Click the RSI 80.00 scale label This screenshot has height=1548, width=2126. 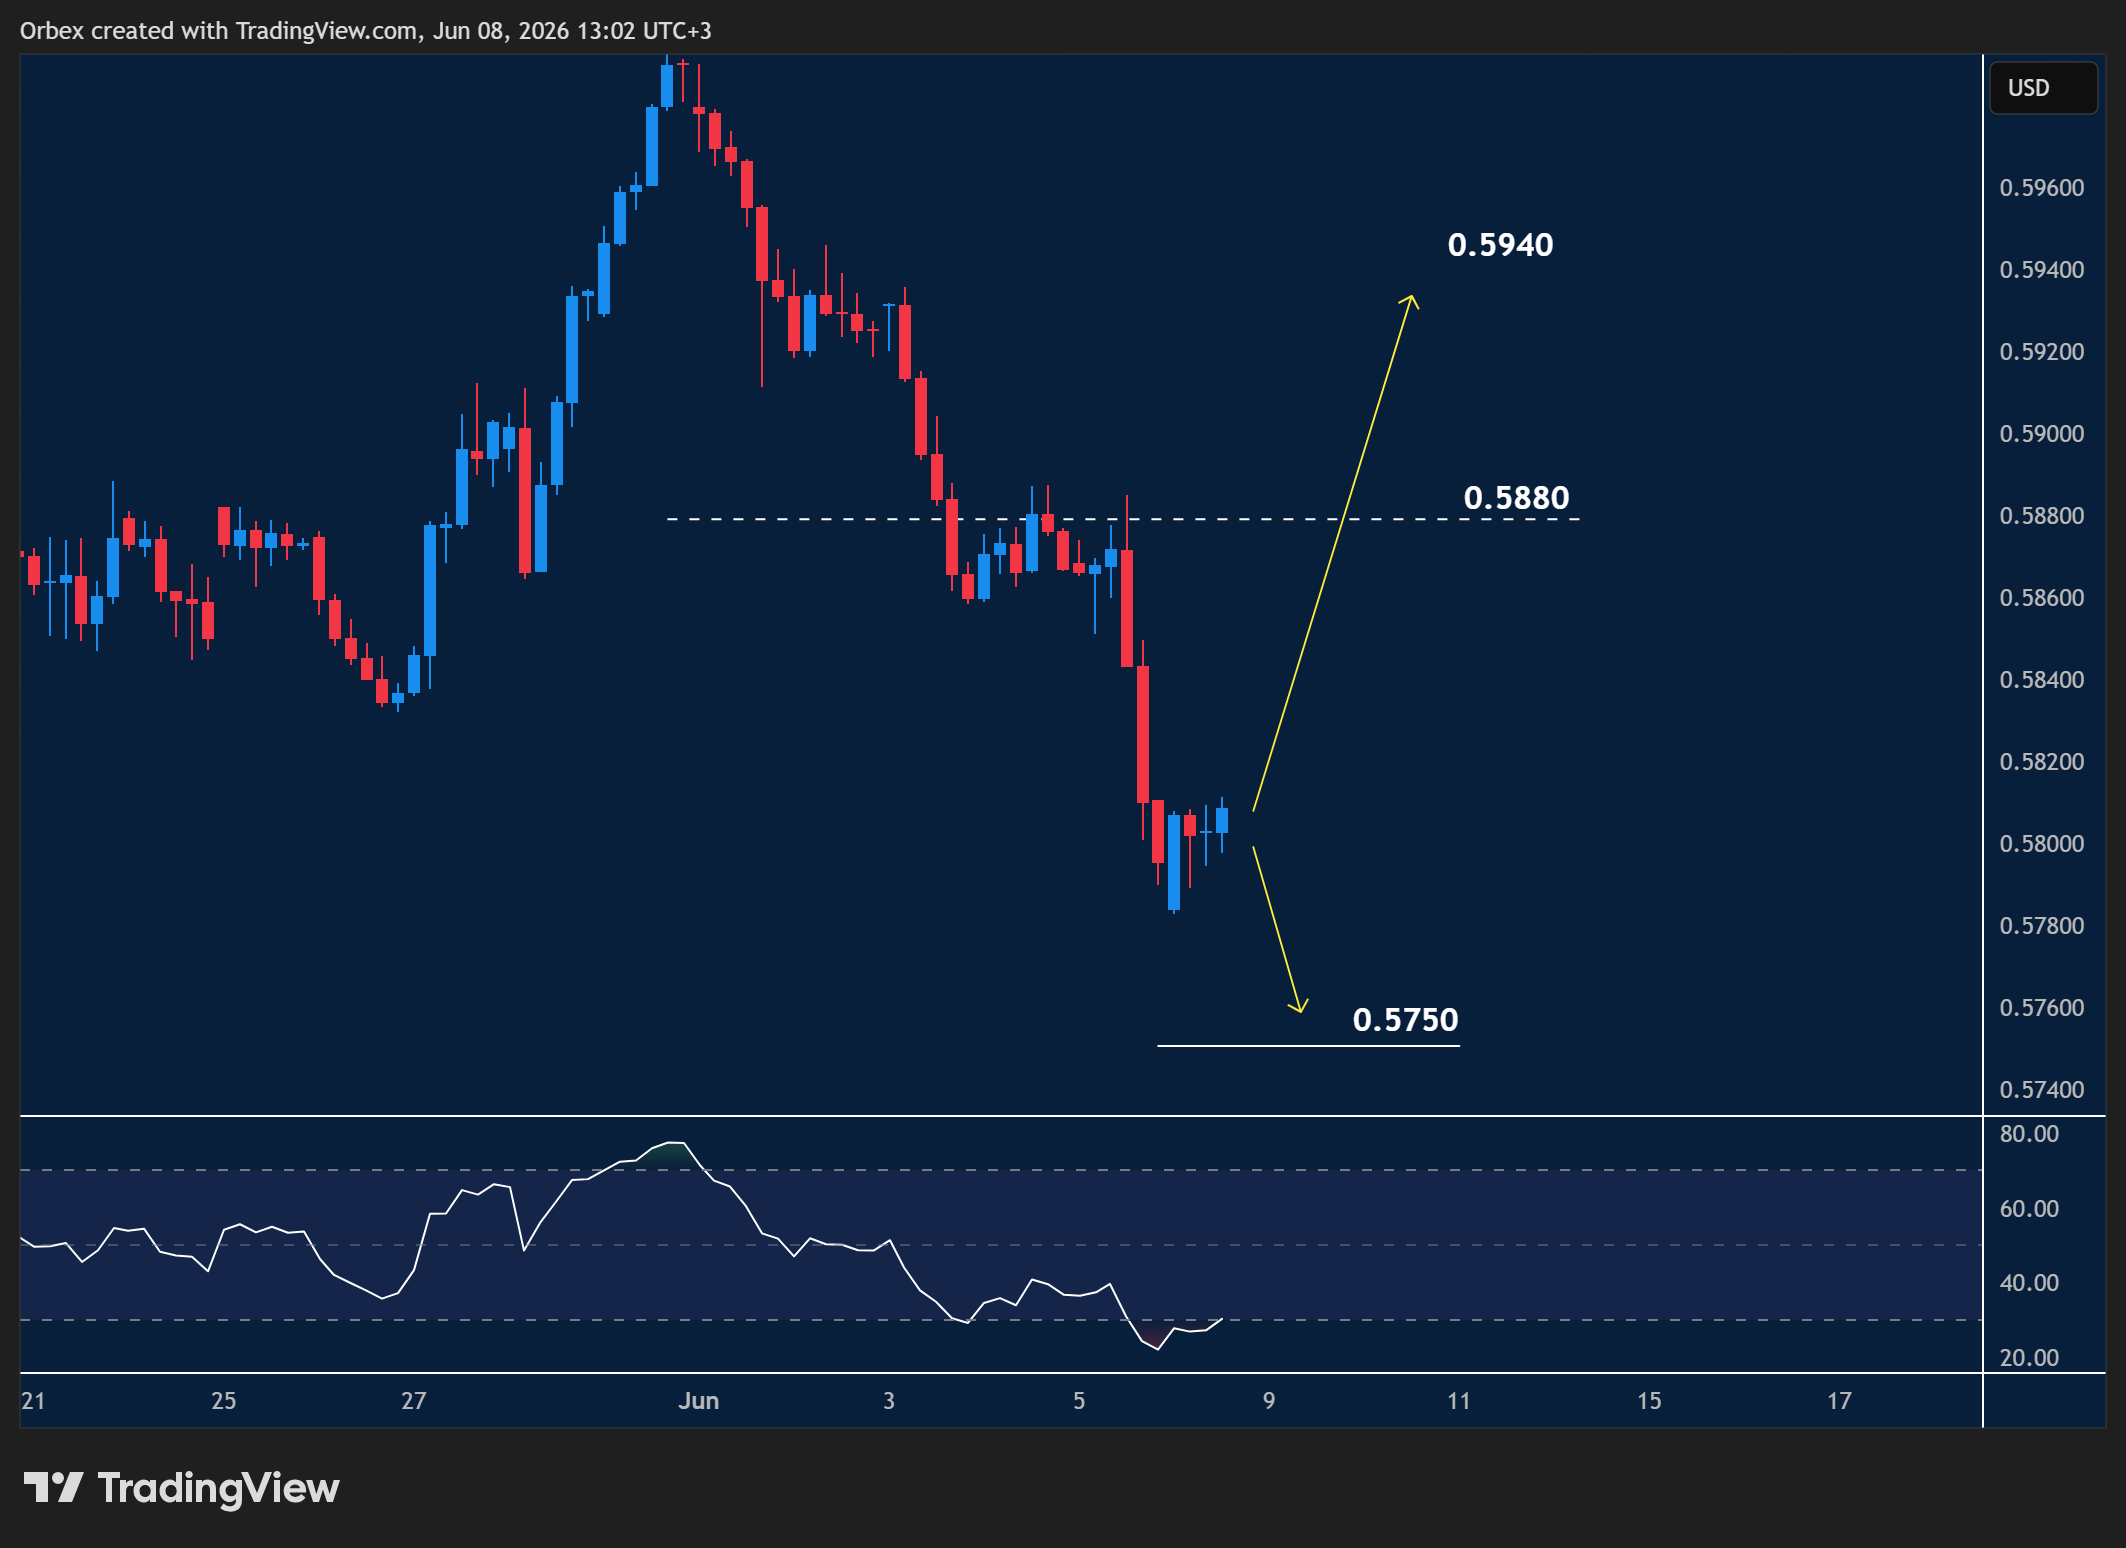2029,1134
